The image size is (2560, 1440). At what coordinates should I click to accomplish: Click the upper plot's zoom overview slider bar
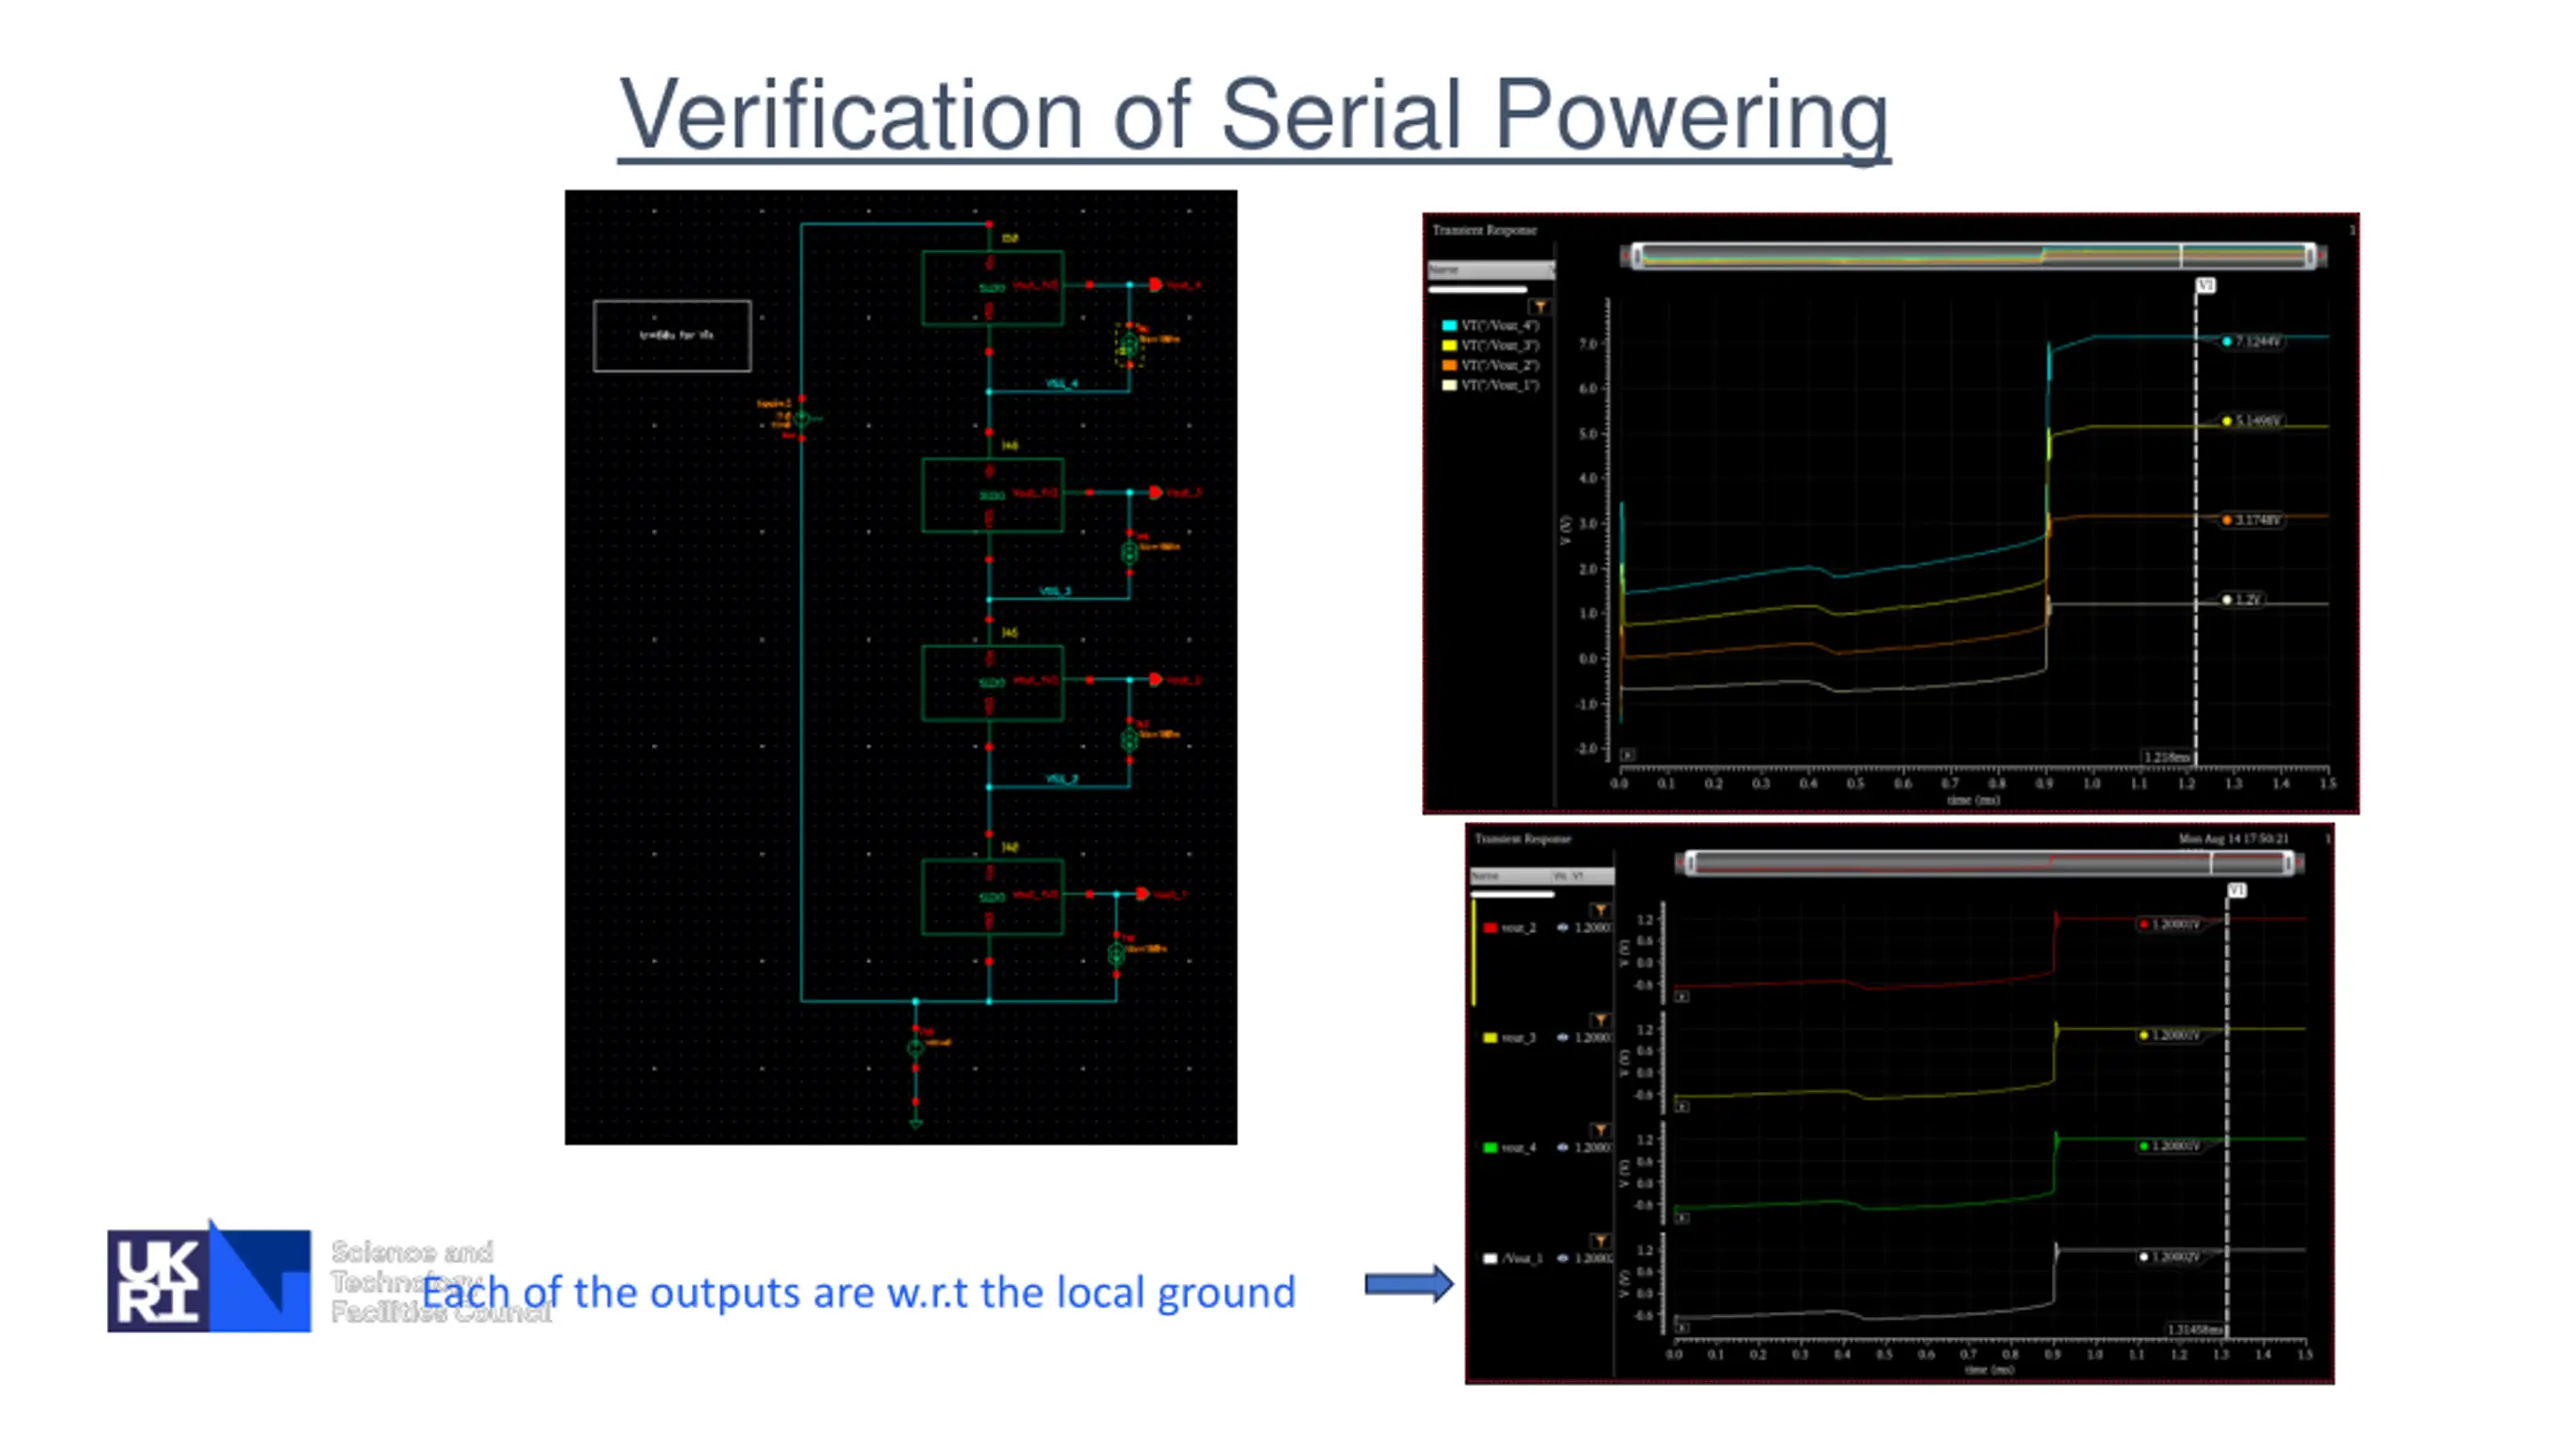click(1972, 256)
